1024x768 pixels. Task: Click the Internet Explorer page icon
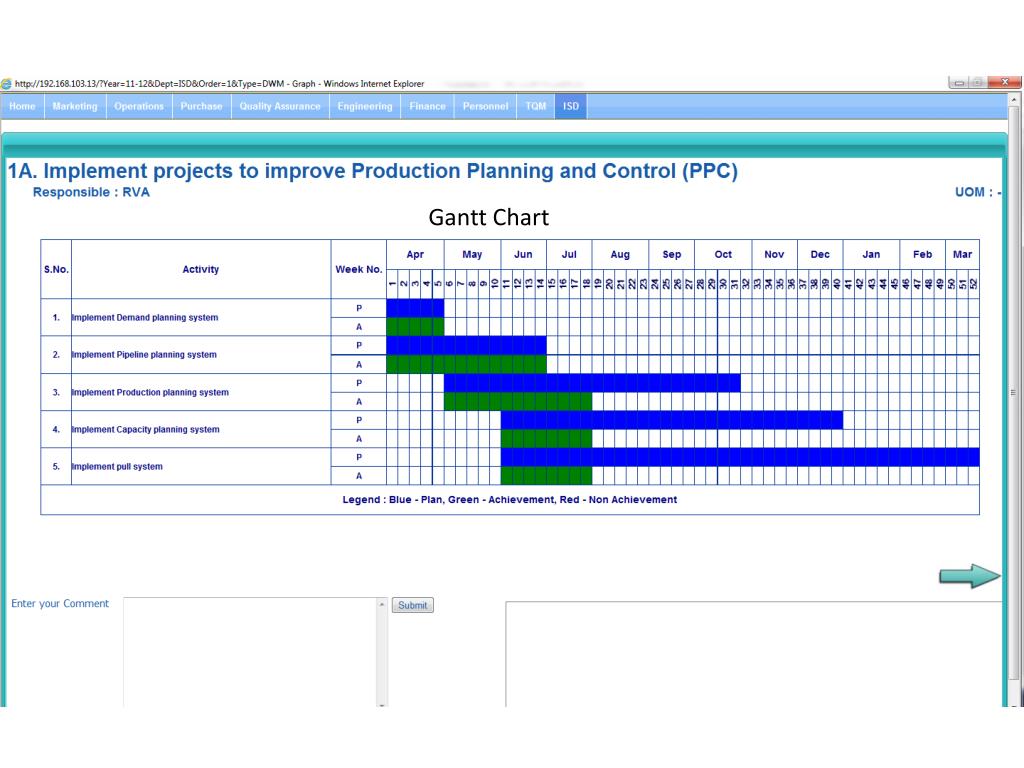coord(7,84)
